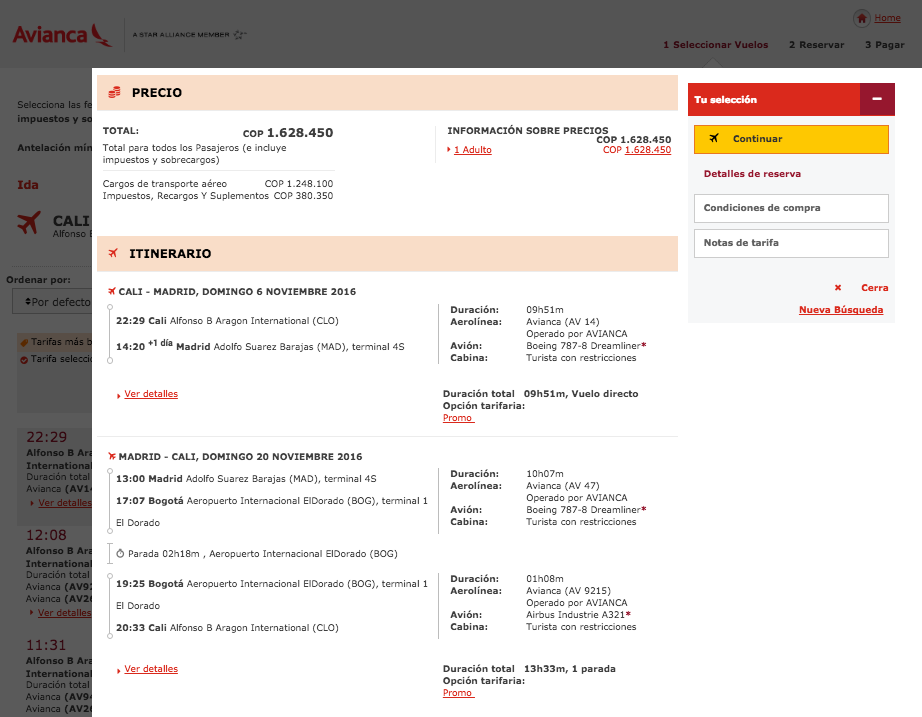The image size is (922, 717).
Task: Expand Ver detalles for Cali - Madrid flight
Action: [150, 394]
